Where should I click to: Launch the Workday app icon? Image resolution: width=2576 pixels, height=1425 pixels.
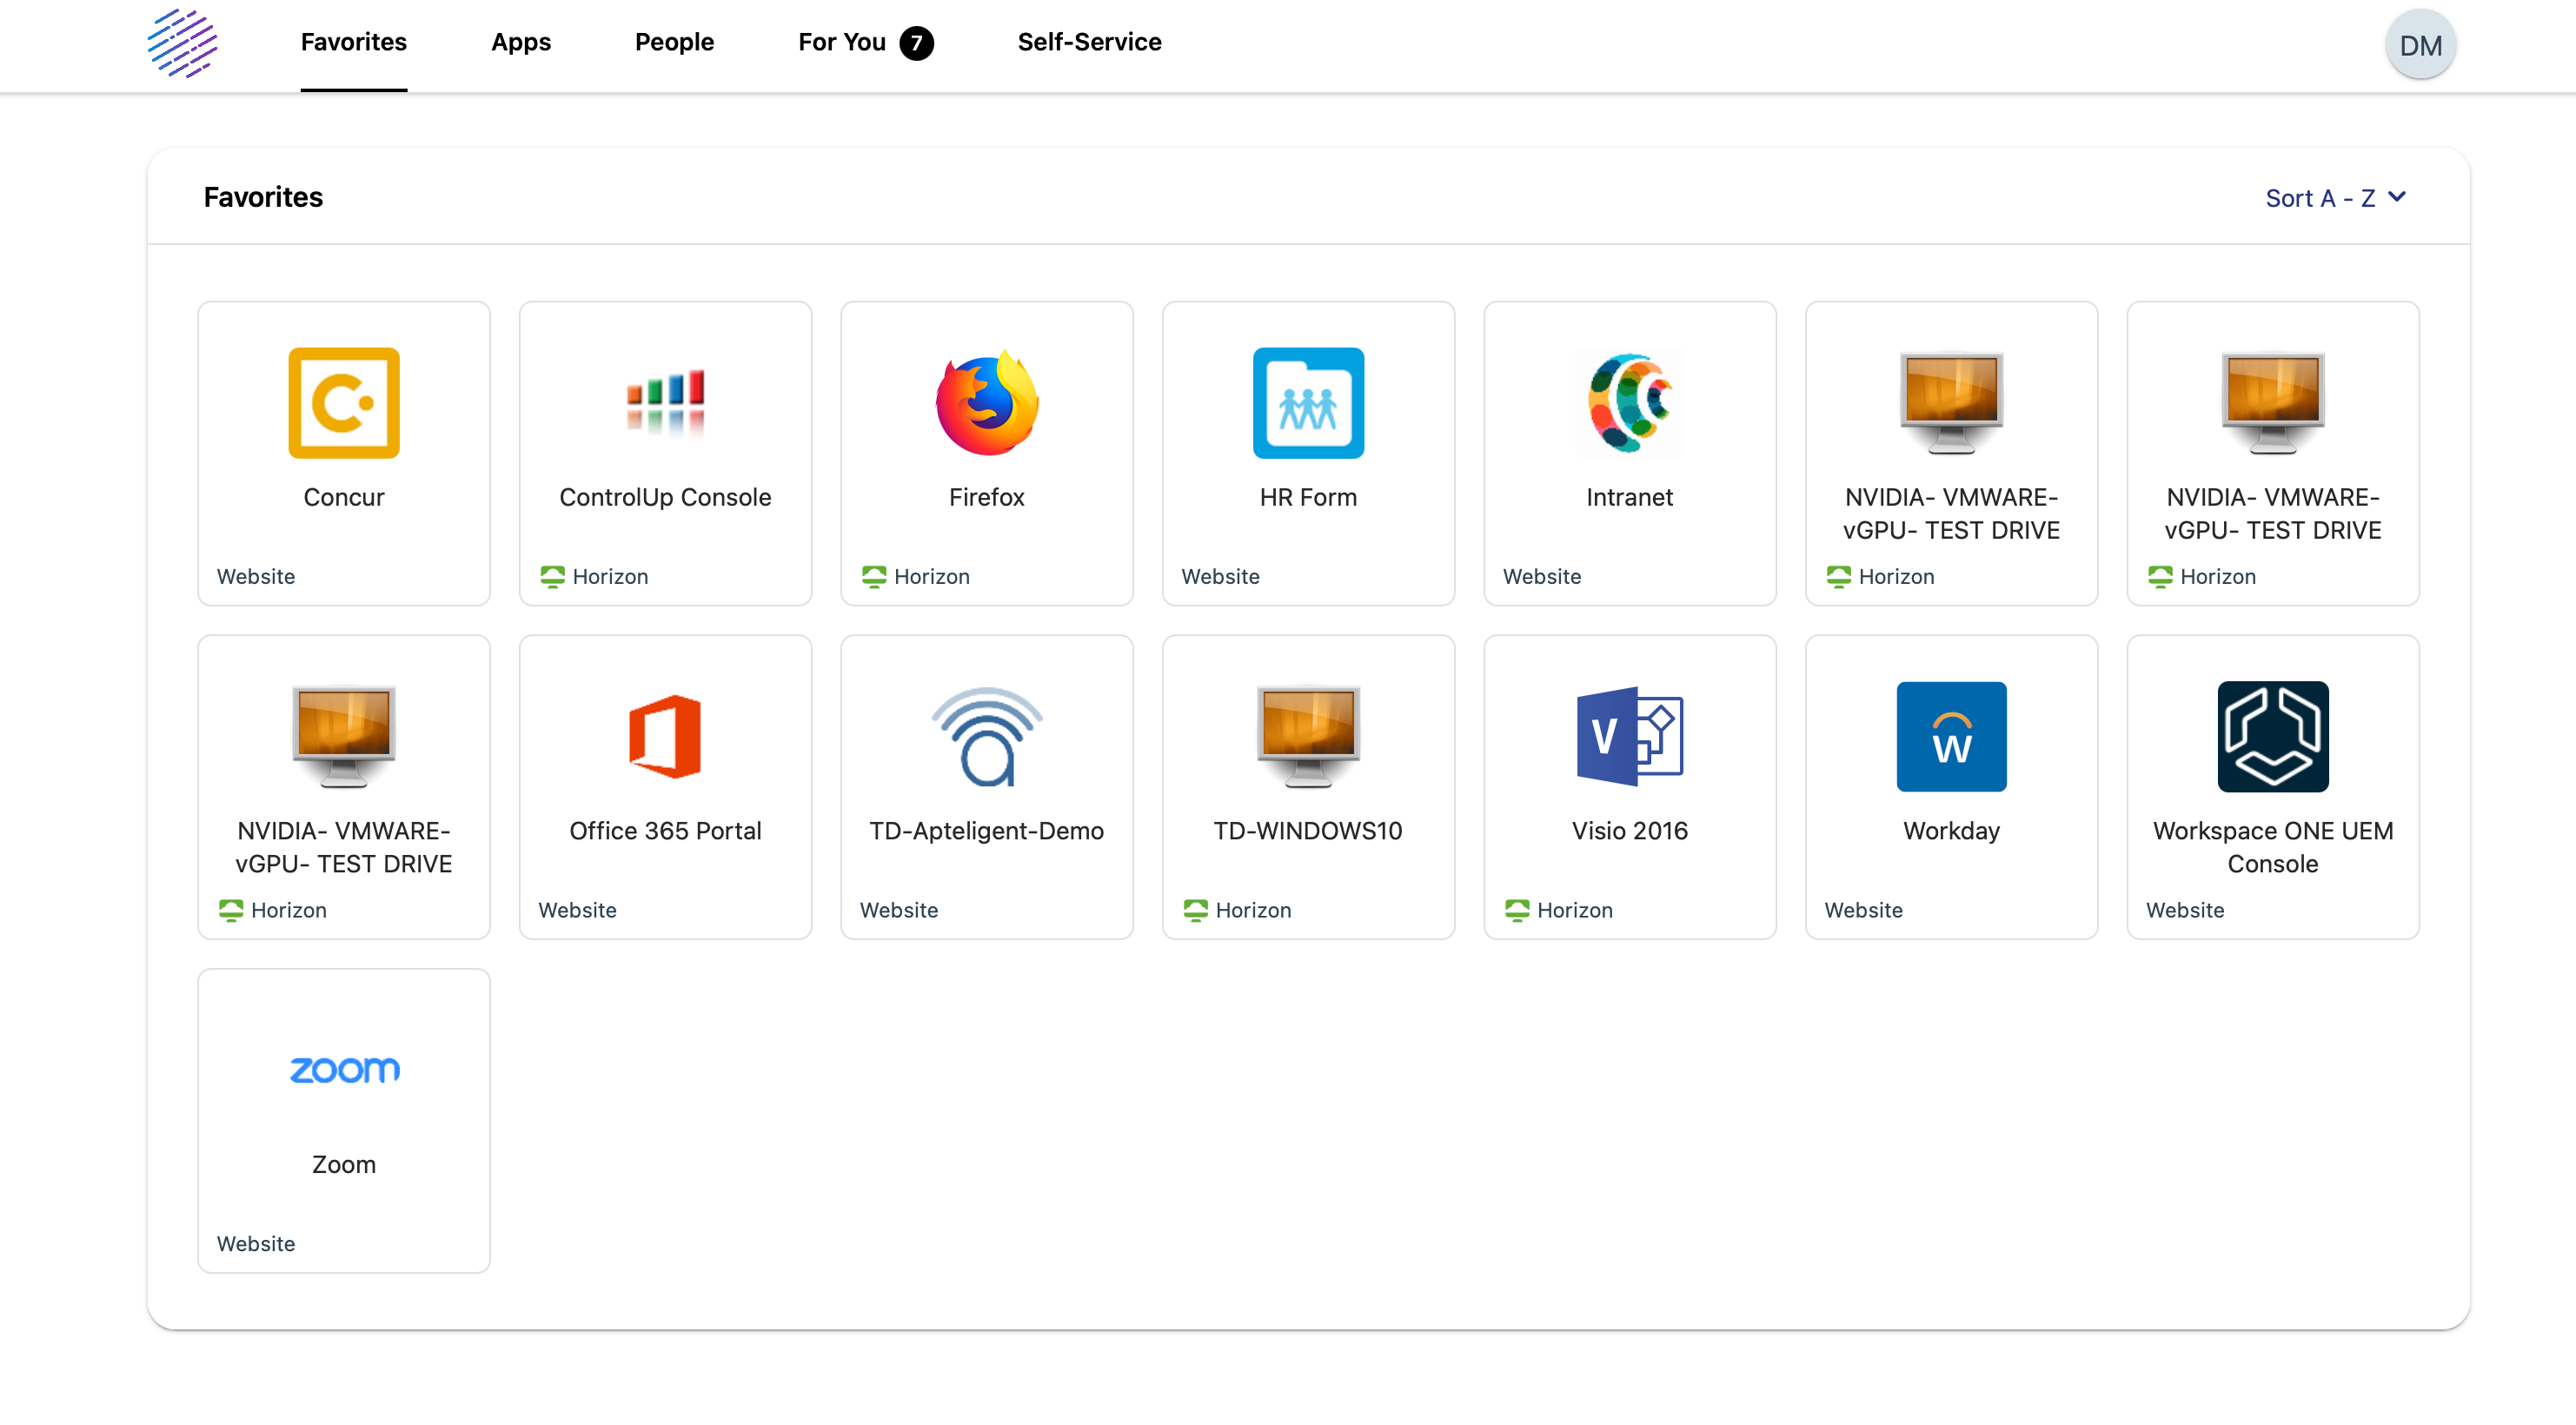pos(1951,737)
